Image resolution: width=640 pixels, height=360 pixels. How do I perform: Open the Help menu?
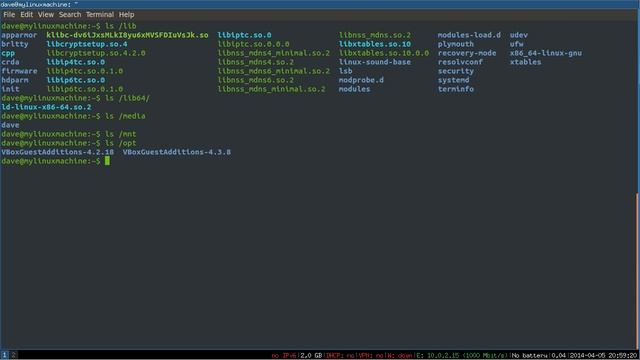tap(127, 15)
